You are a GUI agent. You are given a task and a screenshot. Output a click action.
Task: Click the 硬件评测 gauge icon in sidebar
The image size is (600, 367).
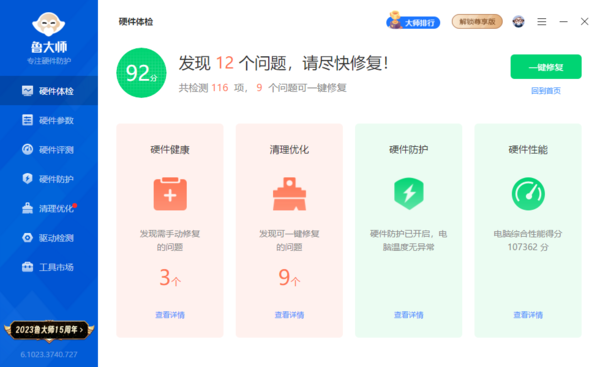point(27,149)
